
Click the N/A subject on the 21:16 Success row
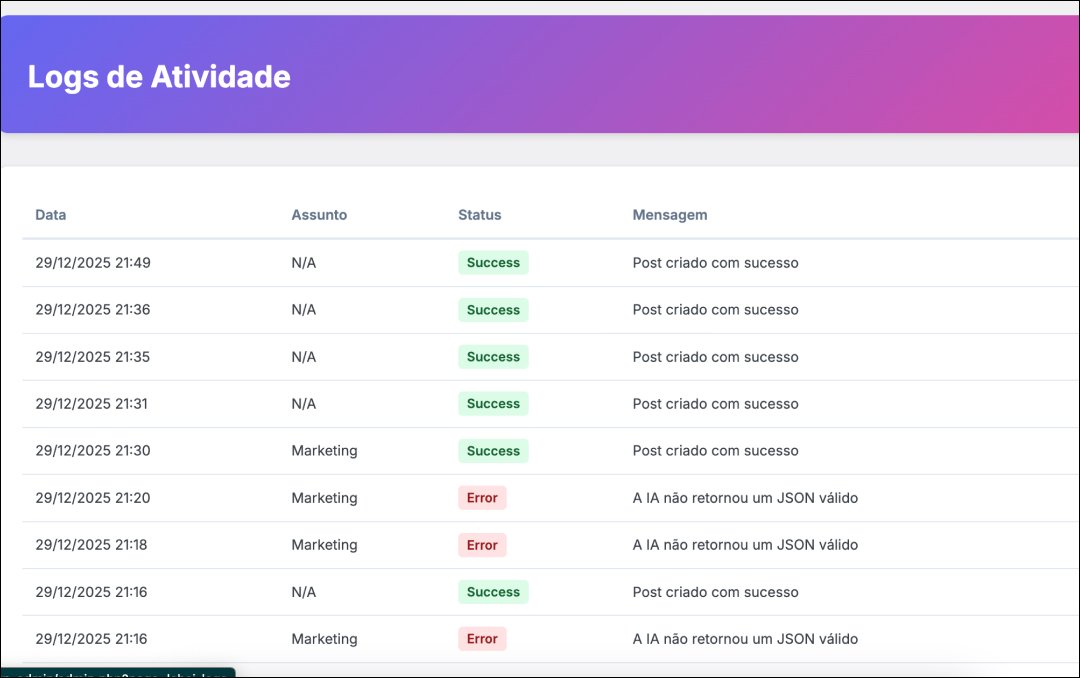point(302,591)
